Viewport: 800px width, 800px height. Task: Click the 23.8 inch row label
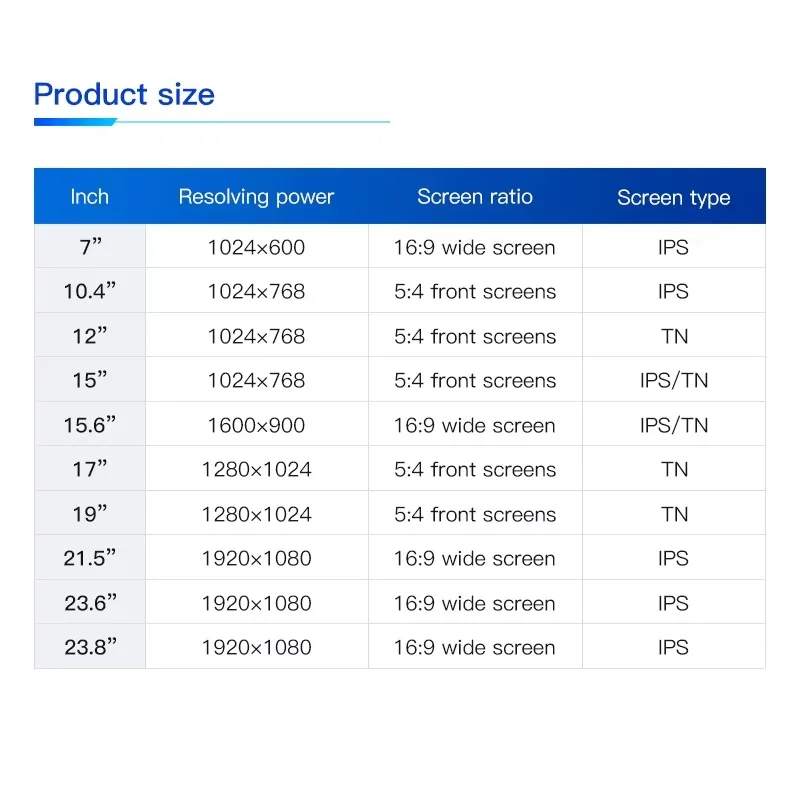click(x=89, y=646)
